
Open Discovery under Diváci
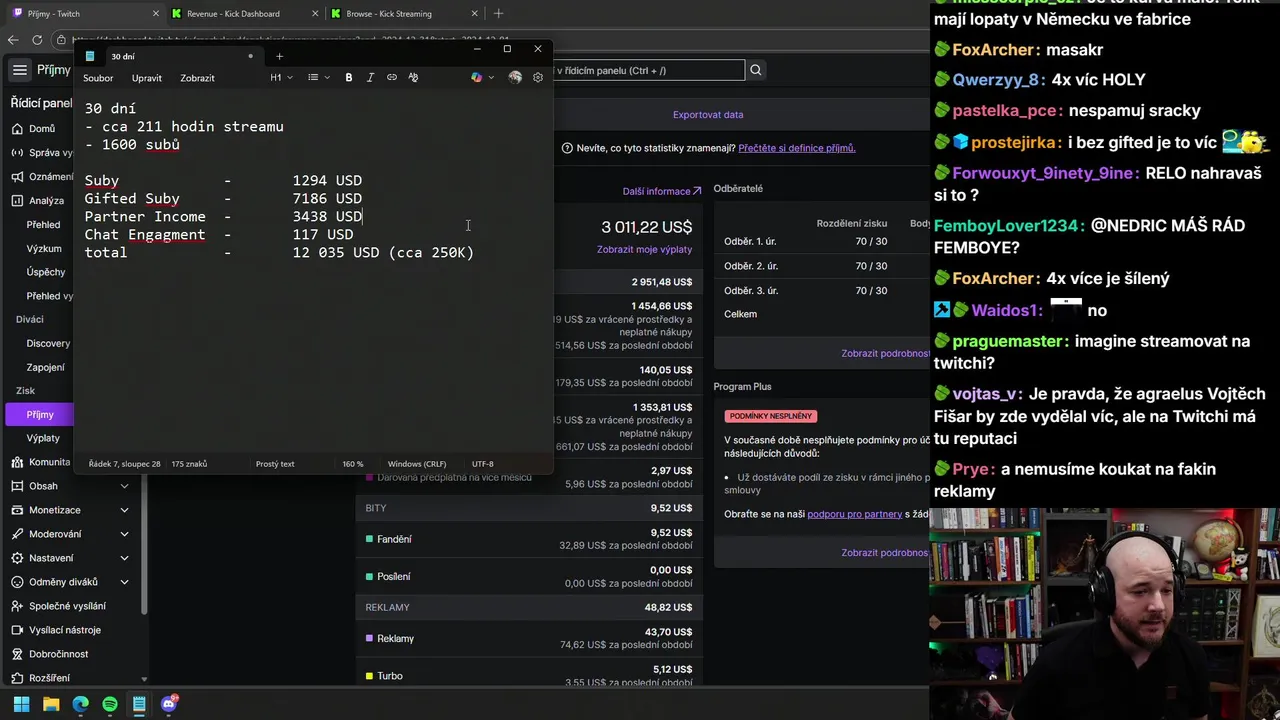[x=48, y=343]
